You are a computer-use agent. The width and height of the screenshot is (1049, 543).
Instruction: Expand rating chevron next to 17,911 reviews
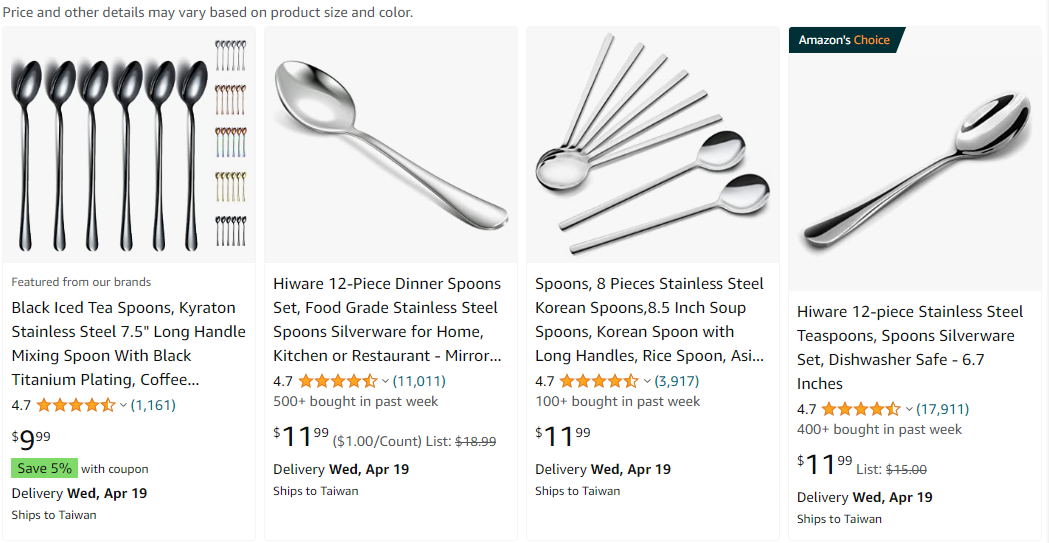point(909,409)
